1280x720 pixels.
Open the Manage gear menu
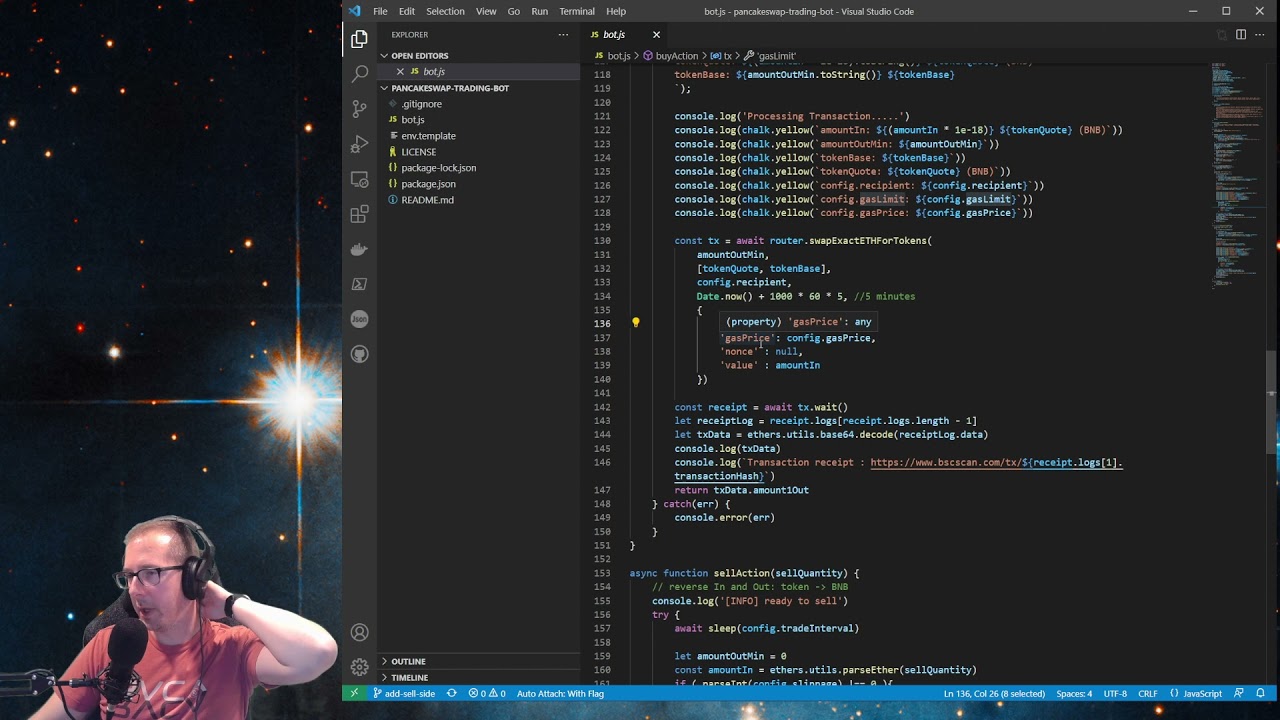click(360, 667)
